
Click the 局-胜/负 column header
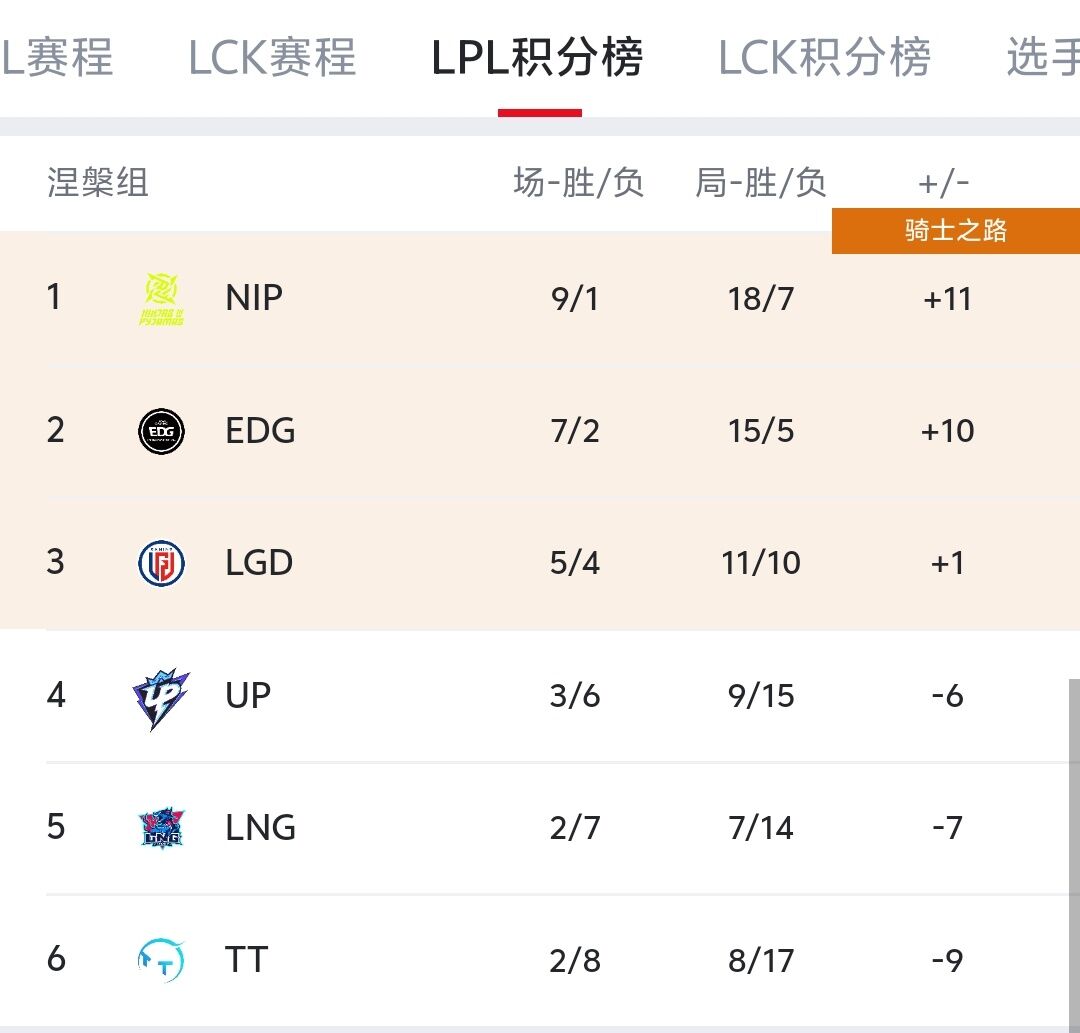(761, 183)
